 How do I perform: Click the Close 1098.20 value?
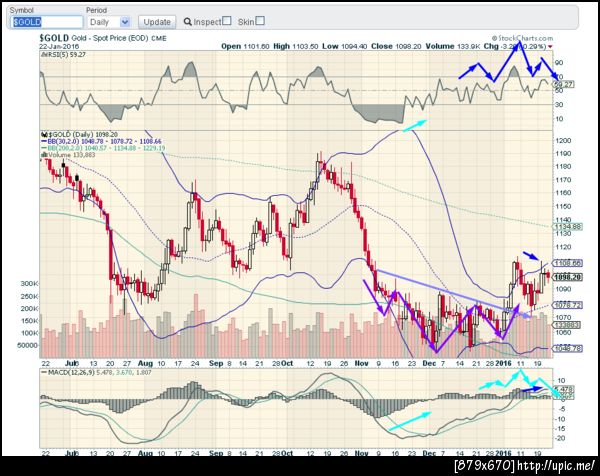tap(396, 46)
